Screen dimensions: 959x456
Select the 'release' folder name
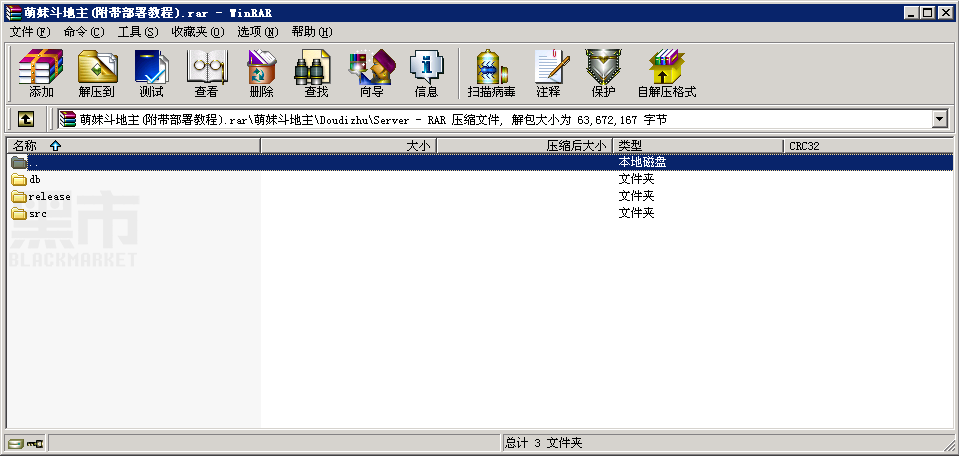point(50,197)
